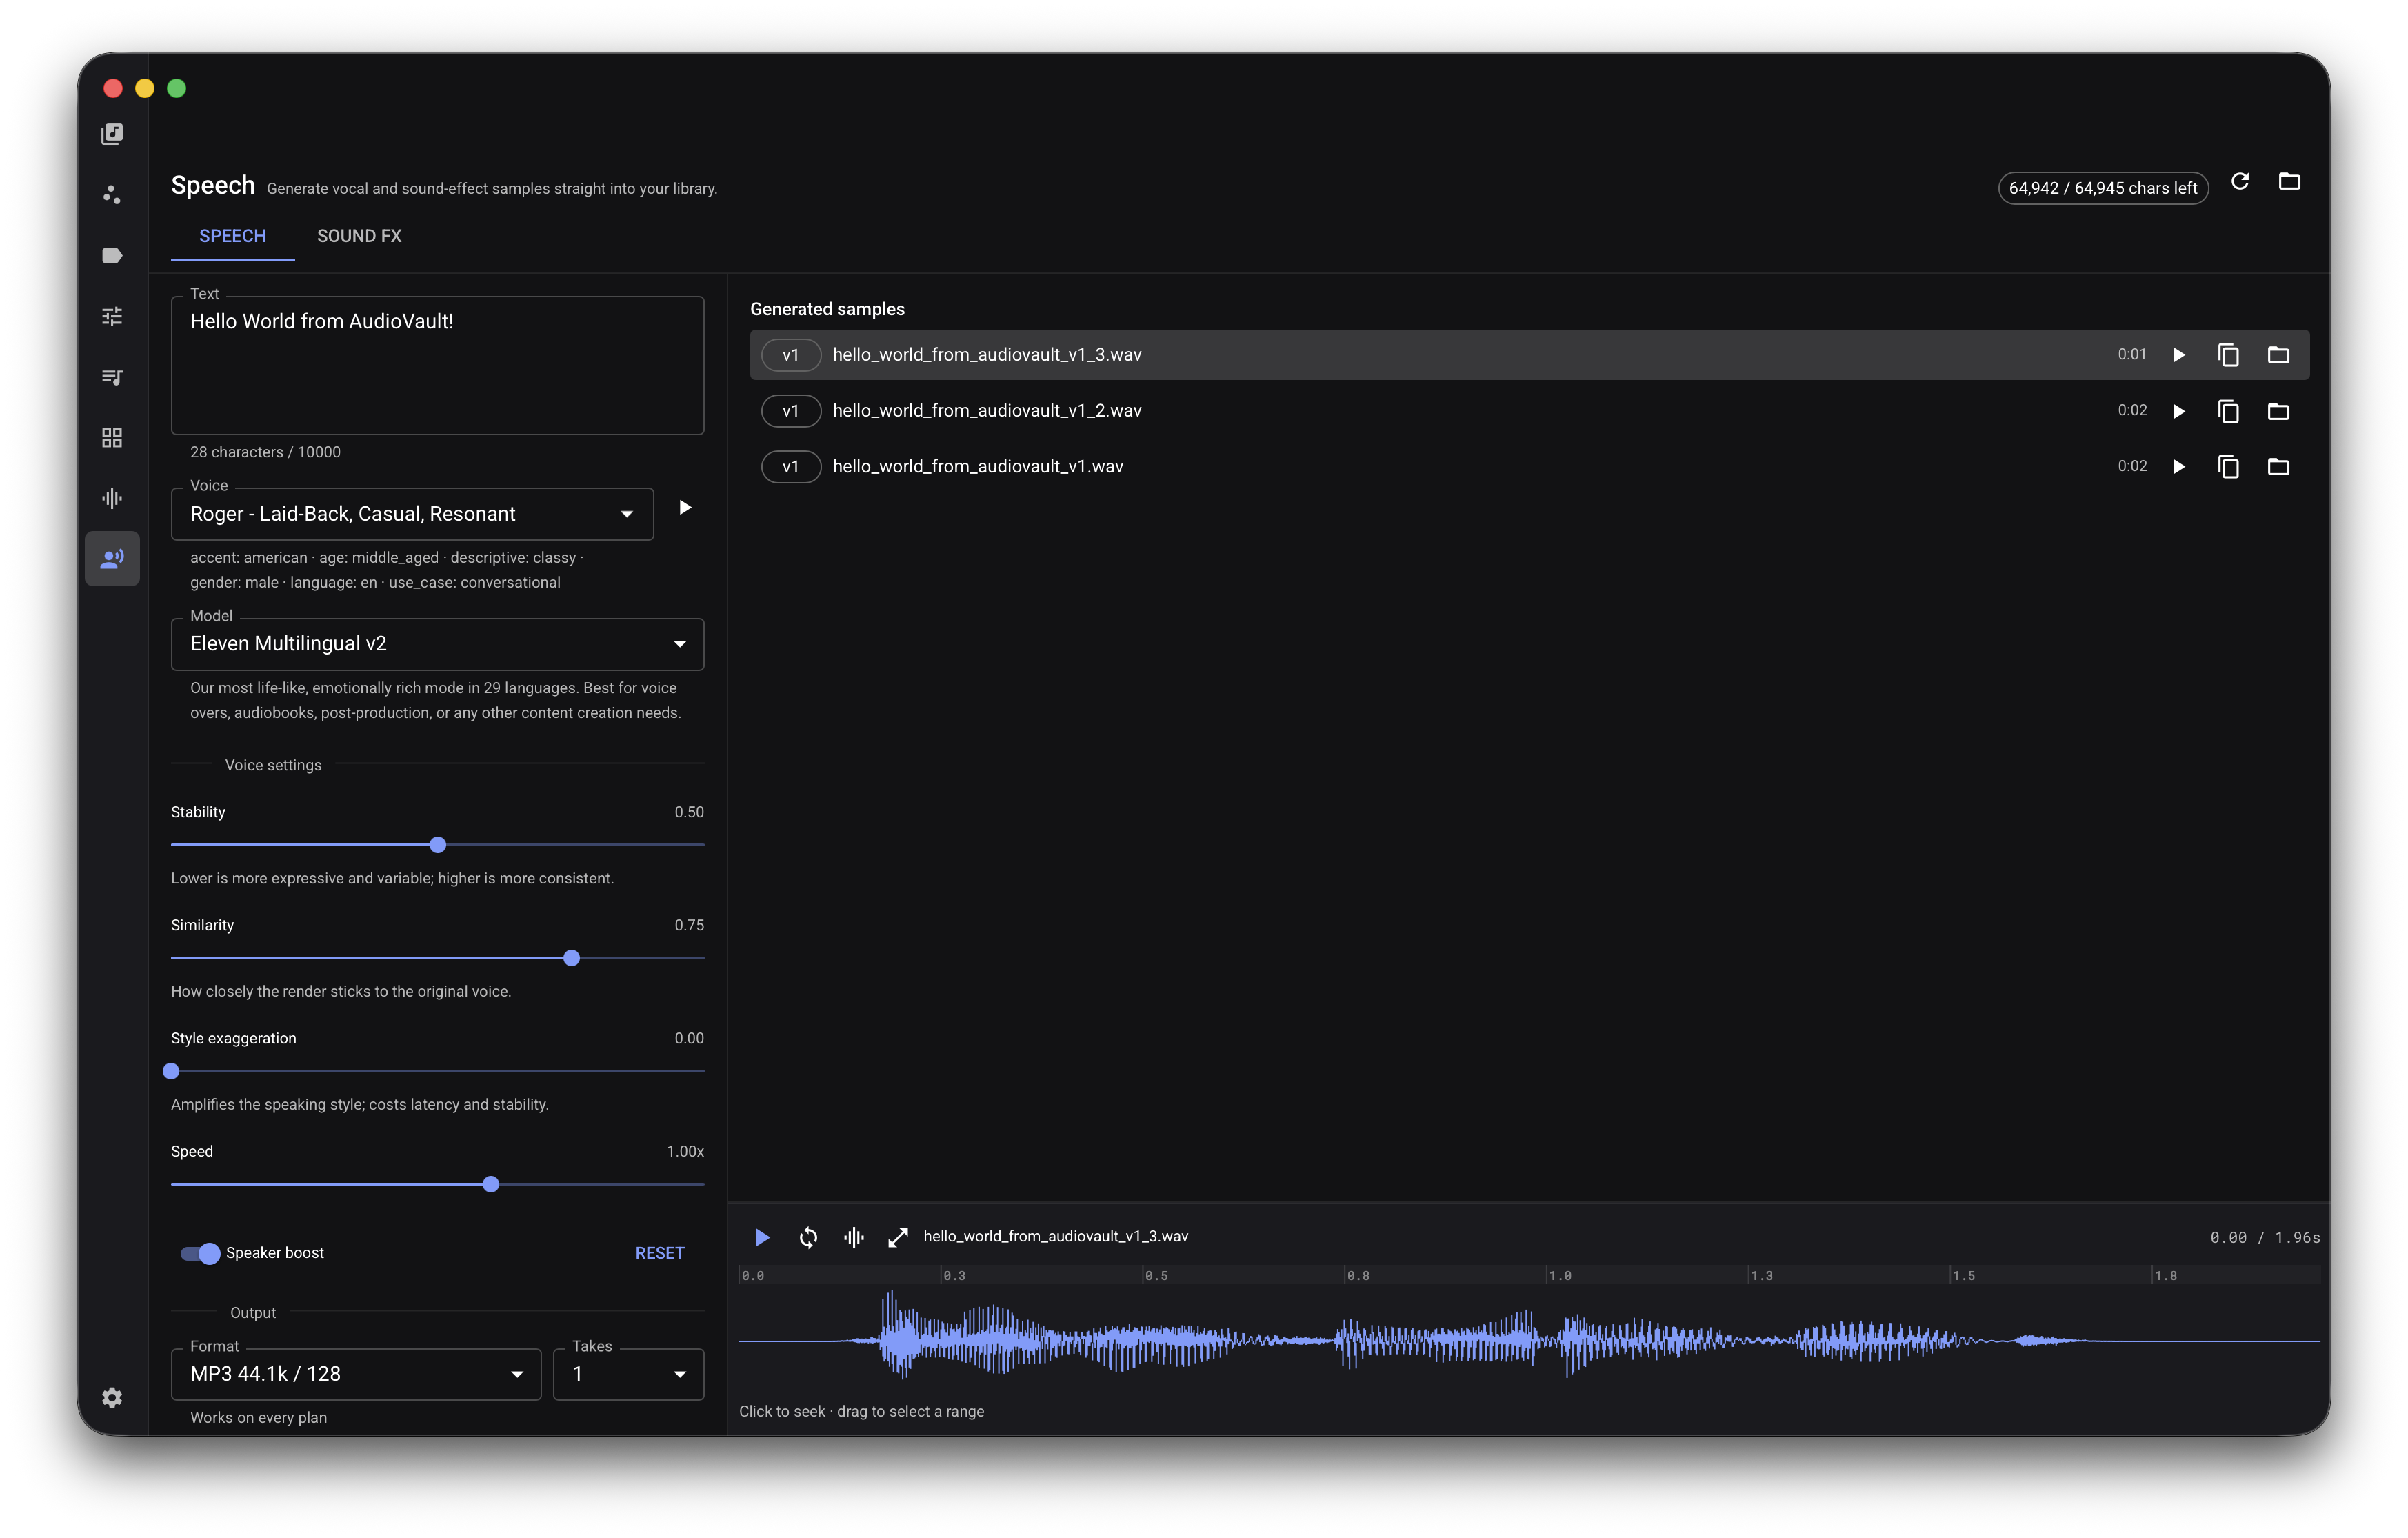Click the Style exaggeration slider handle
This screenshot has width=2408, height=1538.
[x=171, y=1071]
